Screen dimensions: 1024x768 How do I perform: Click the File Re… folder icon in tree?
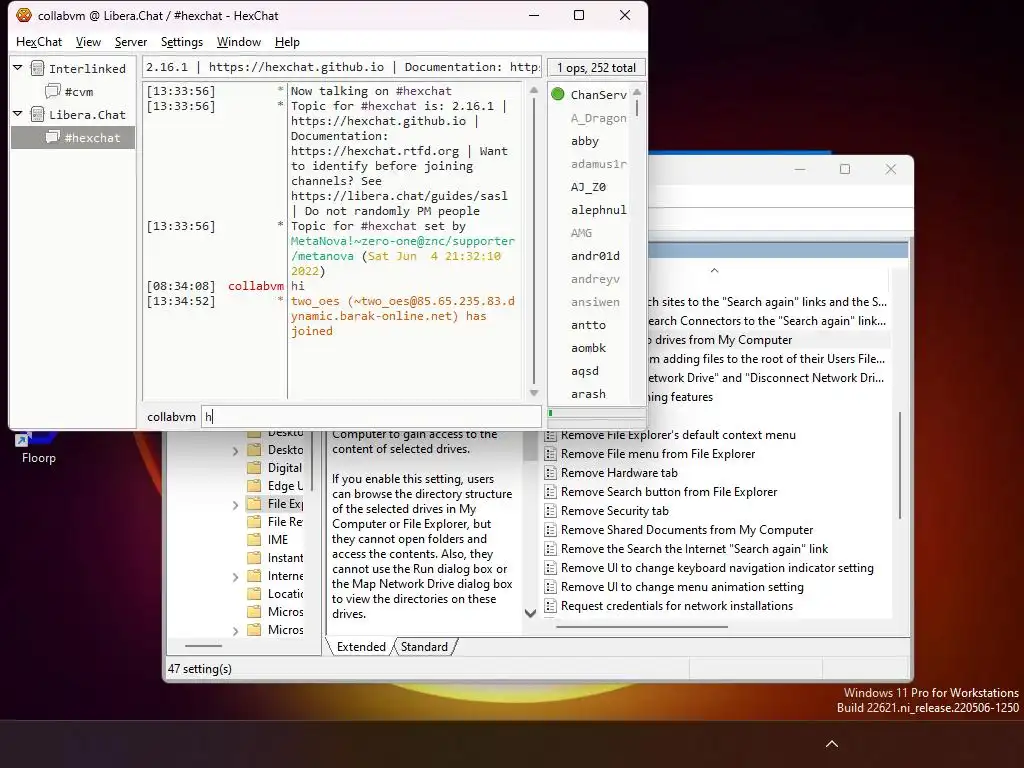[x=254, y=522]
